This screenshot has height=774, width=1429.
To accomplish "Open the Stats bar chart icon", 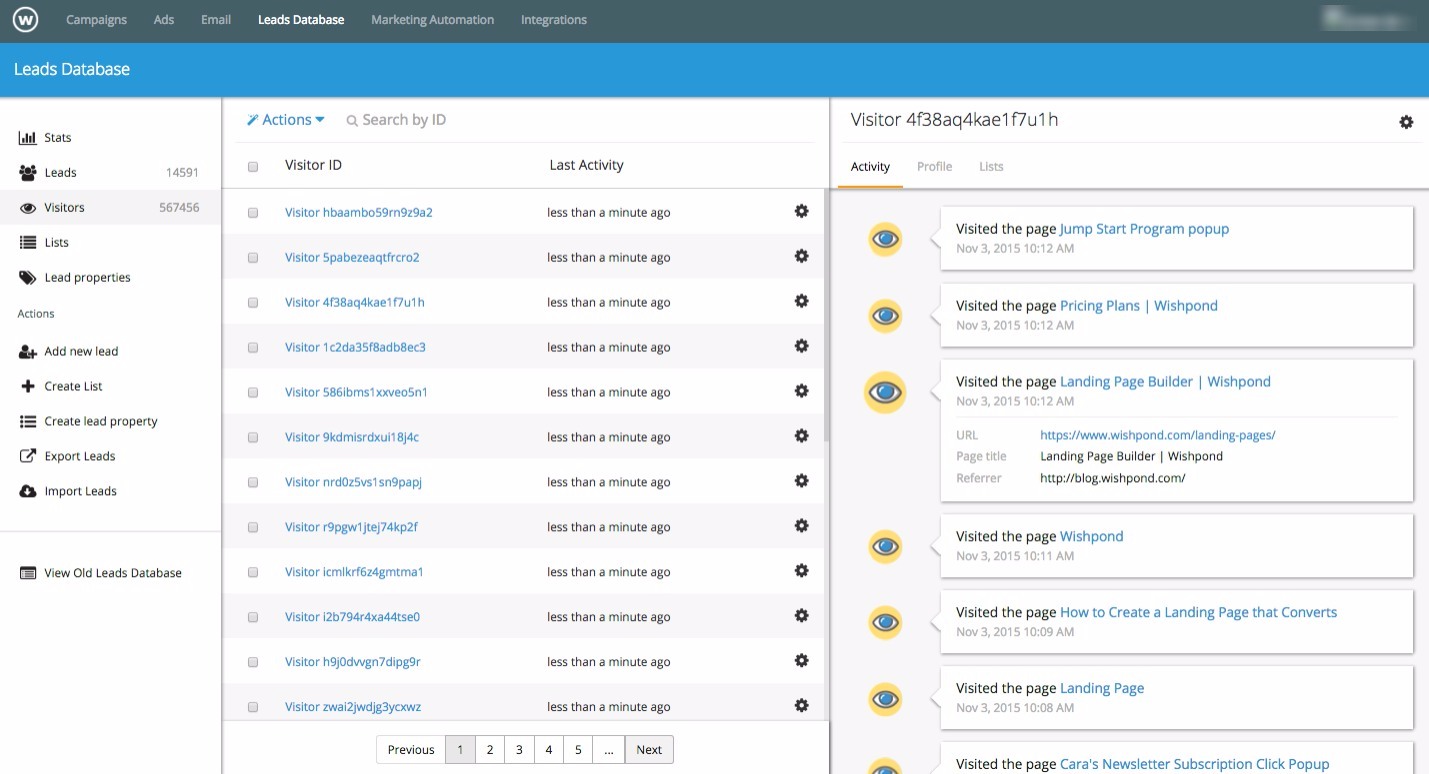I will pyautogui.click(x=28, y=138).
